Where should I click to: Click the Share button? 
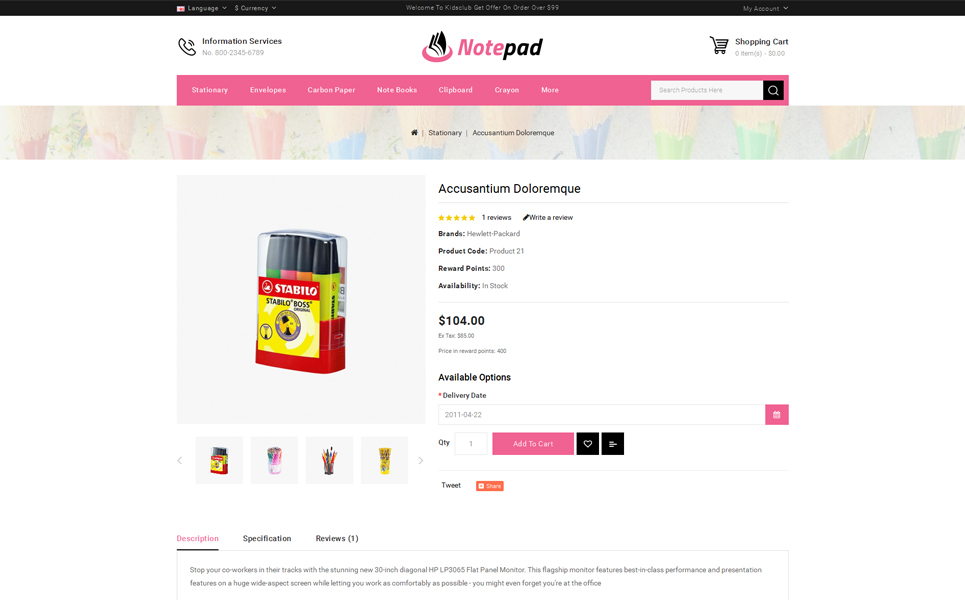coord(490,486)
